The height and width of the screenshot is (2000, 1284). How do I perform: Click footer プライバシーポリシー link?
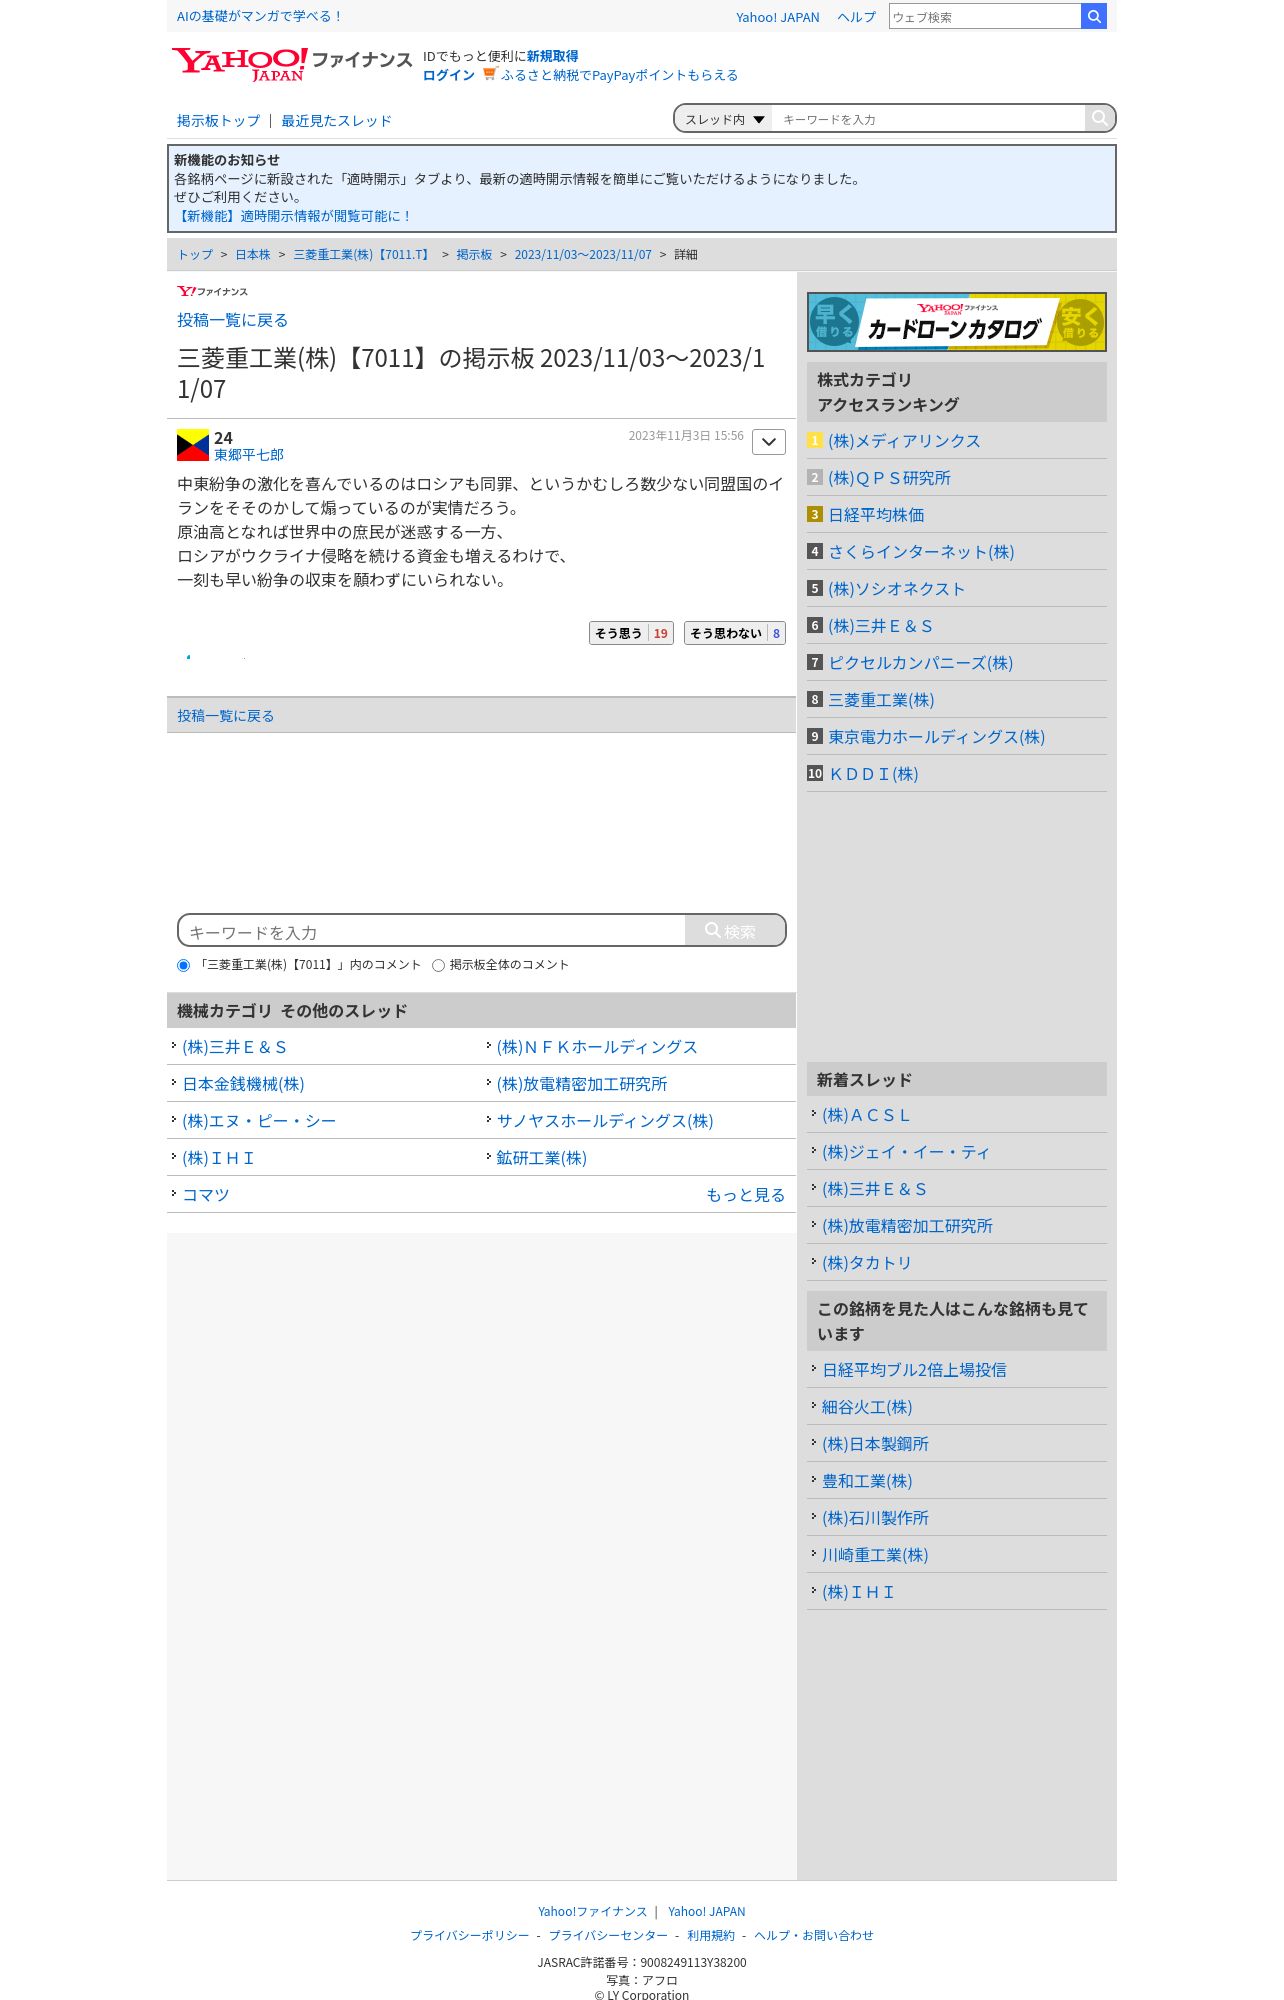point(470,1935)
